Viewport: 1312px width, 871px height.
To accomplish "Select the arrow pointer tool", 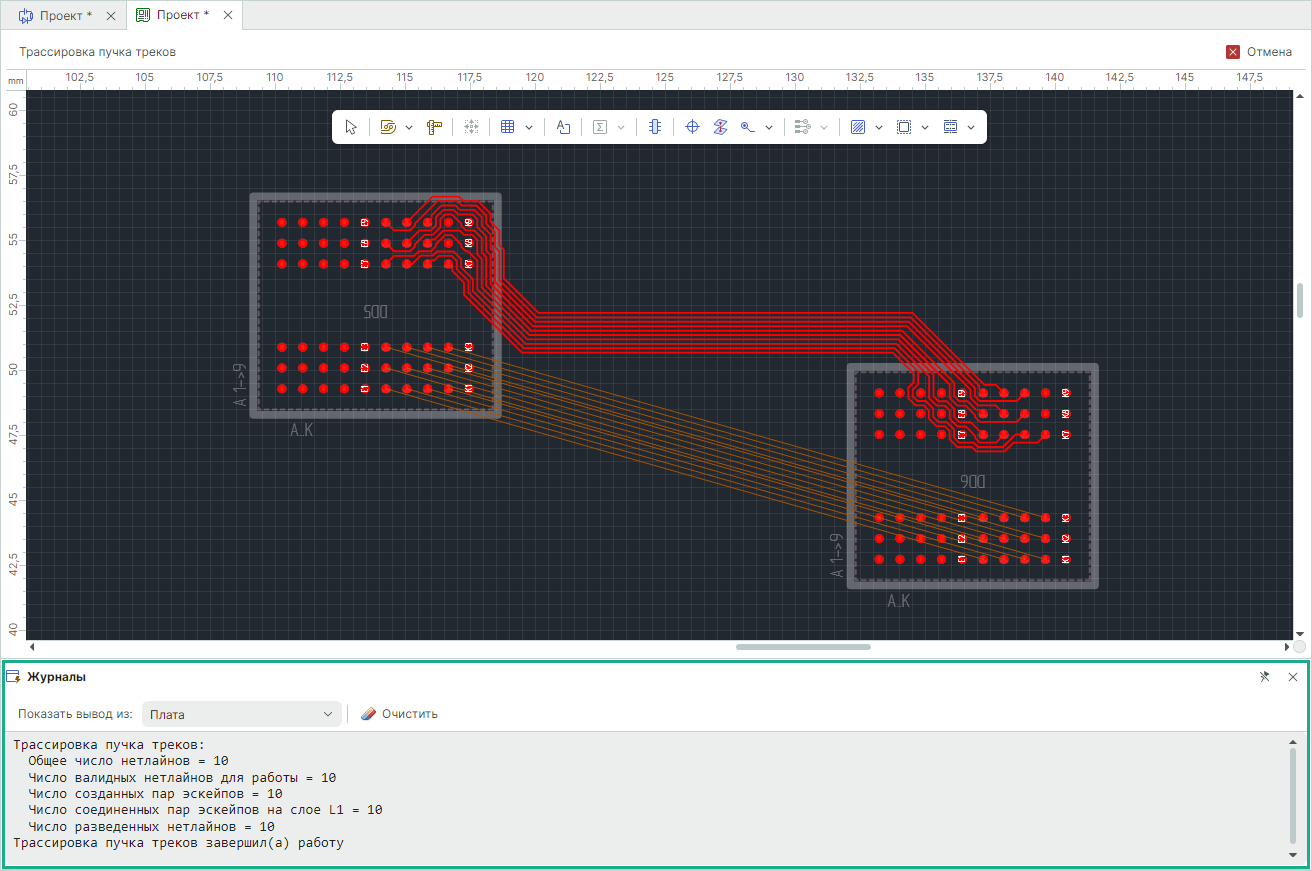I will (351, 127).
